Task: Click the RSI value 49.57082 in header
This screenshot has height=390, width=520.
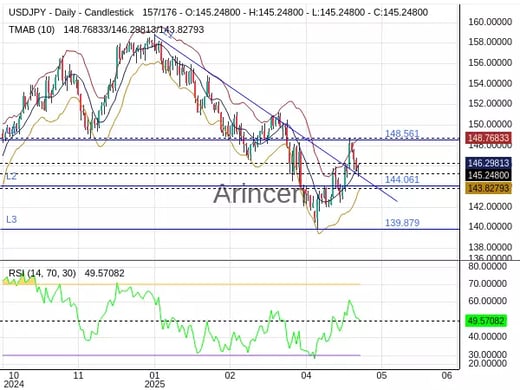Action: 104,273
